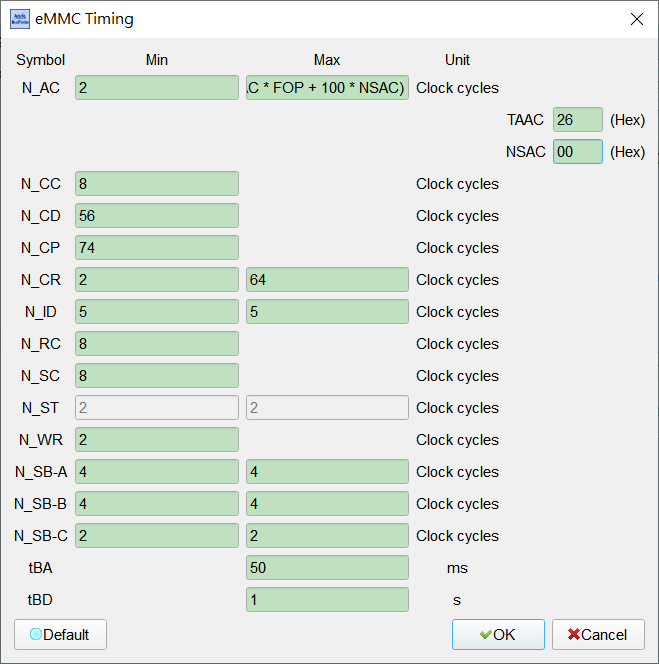The image size is (659, 664).
Task: Edit the N_CC Min field
Action: (157, 184)
